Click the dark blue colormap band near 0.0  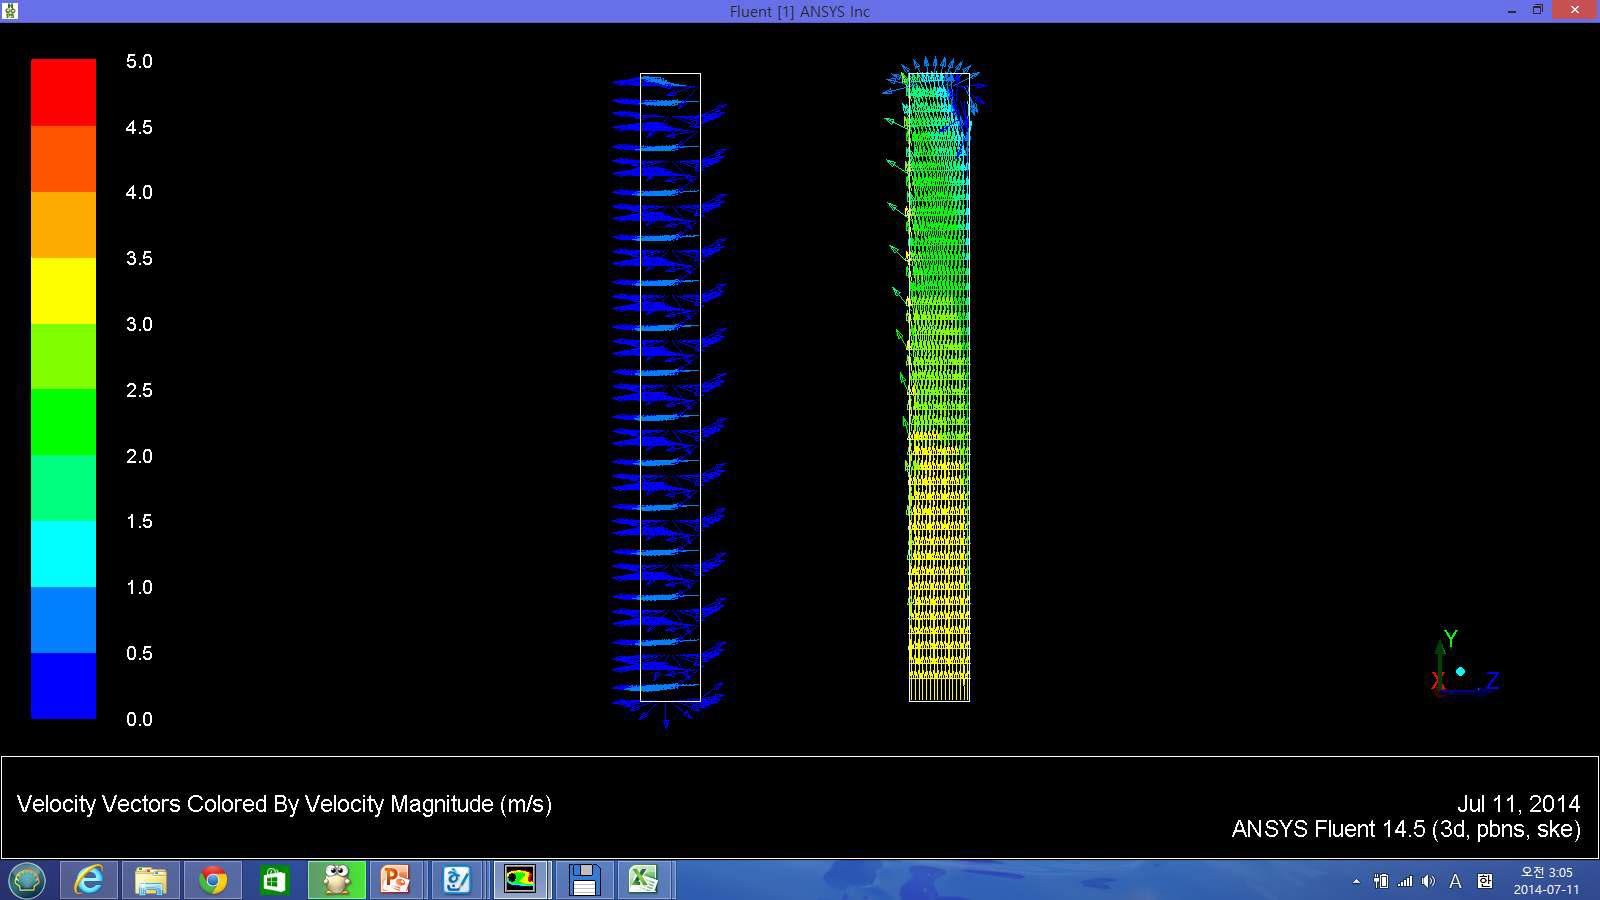pos(63,685)
